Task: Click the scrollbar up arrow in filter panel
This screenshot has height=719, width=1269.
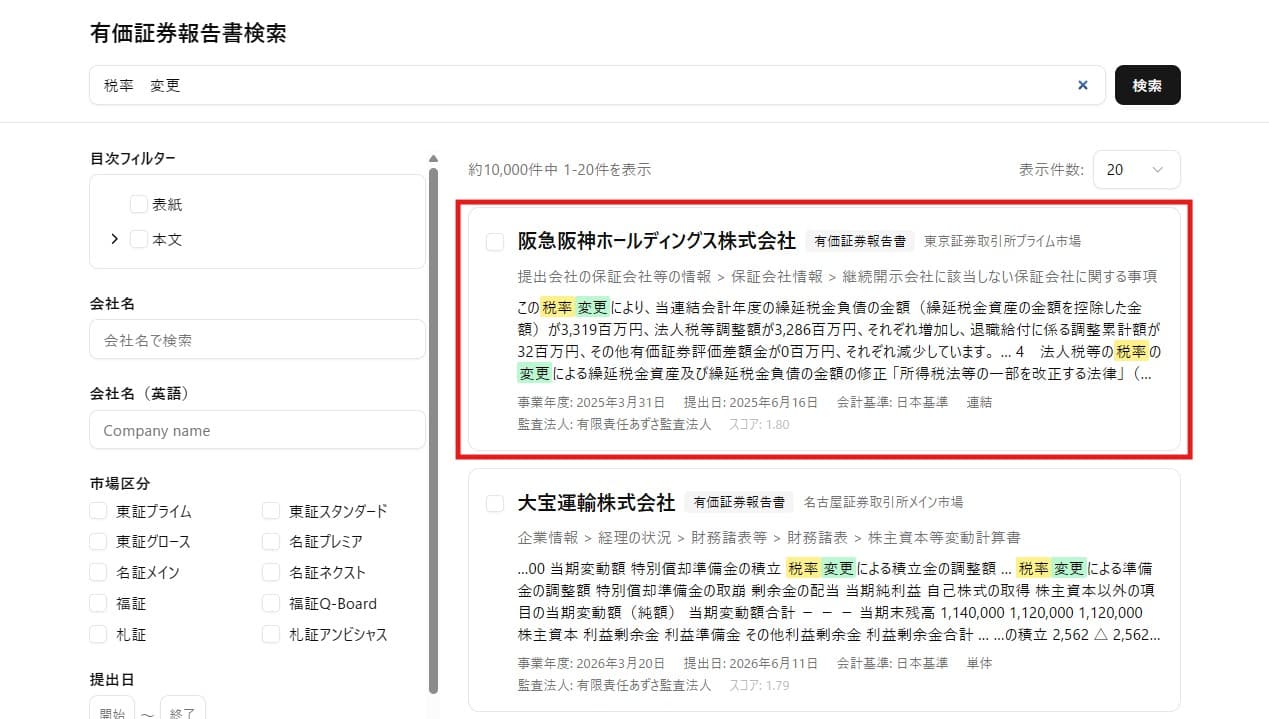Action: (x=433, y=158)
